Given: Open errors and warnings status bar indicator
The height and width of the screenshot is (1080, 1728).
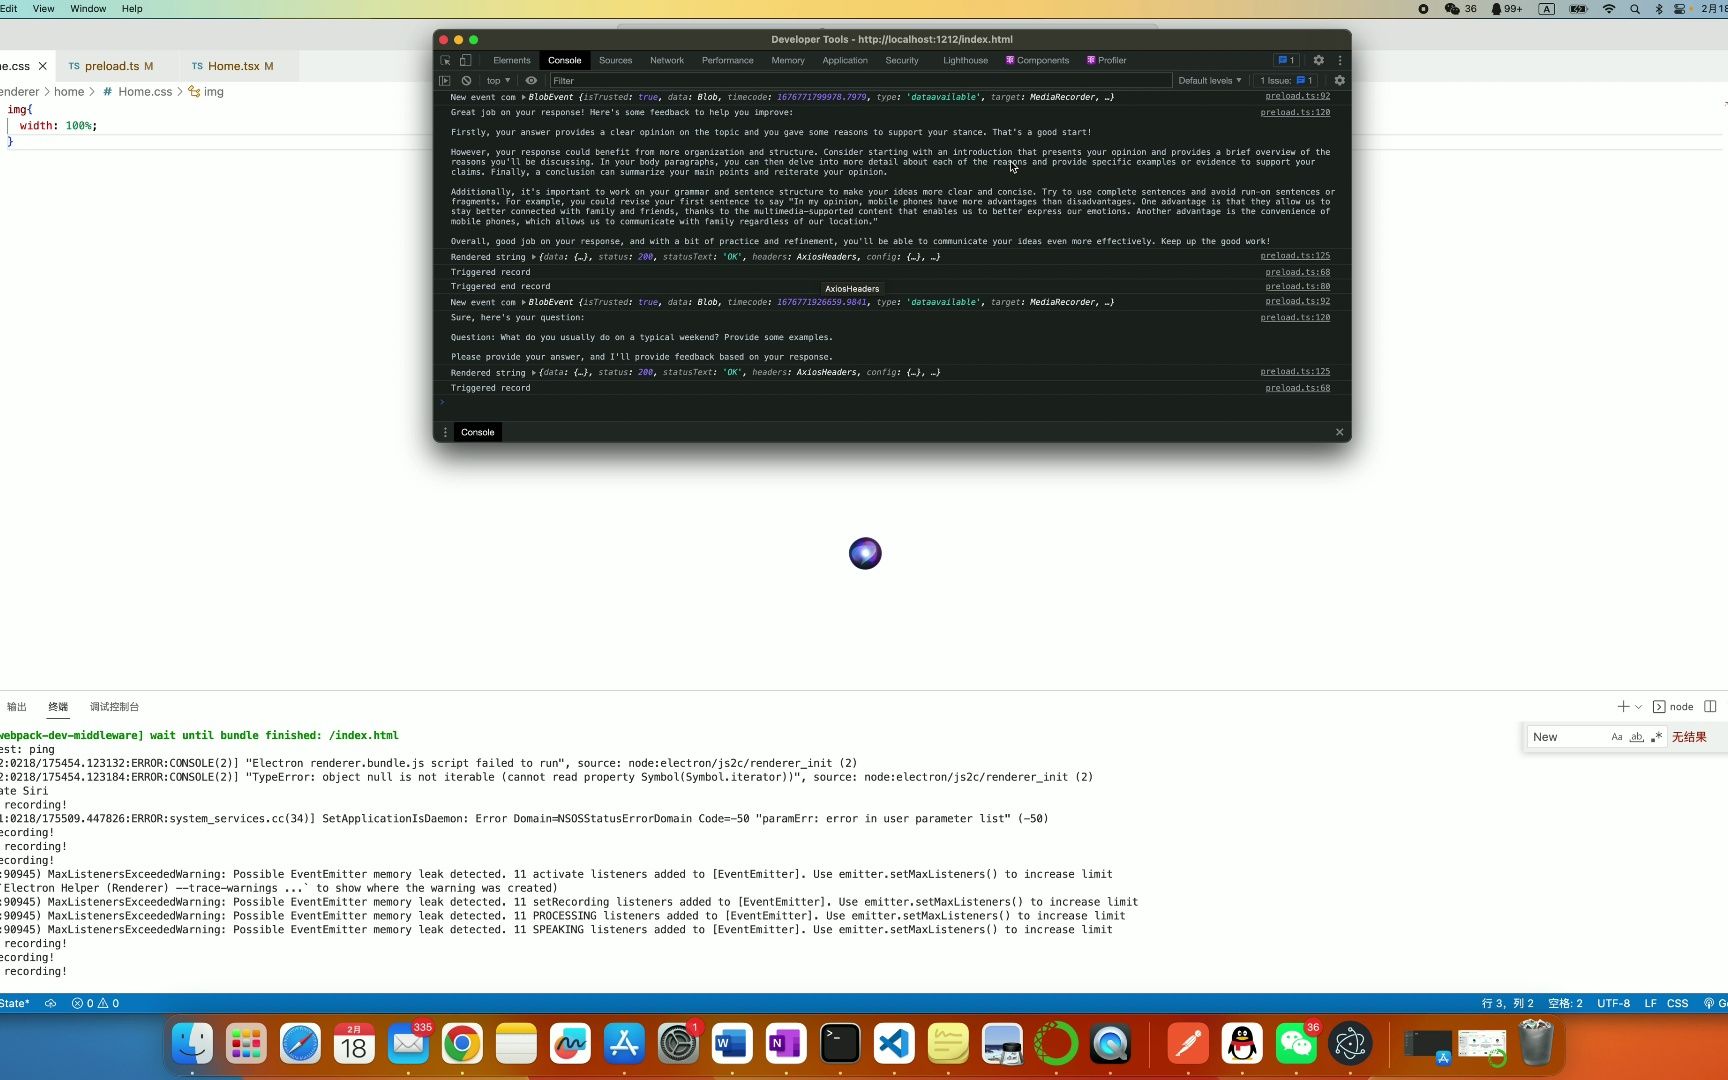Looking at the screenshot, I should pyautogui.click(x=95, y=1003).
